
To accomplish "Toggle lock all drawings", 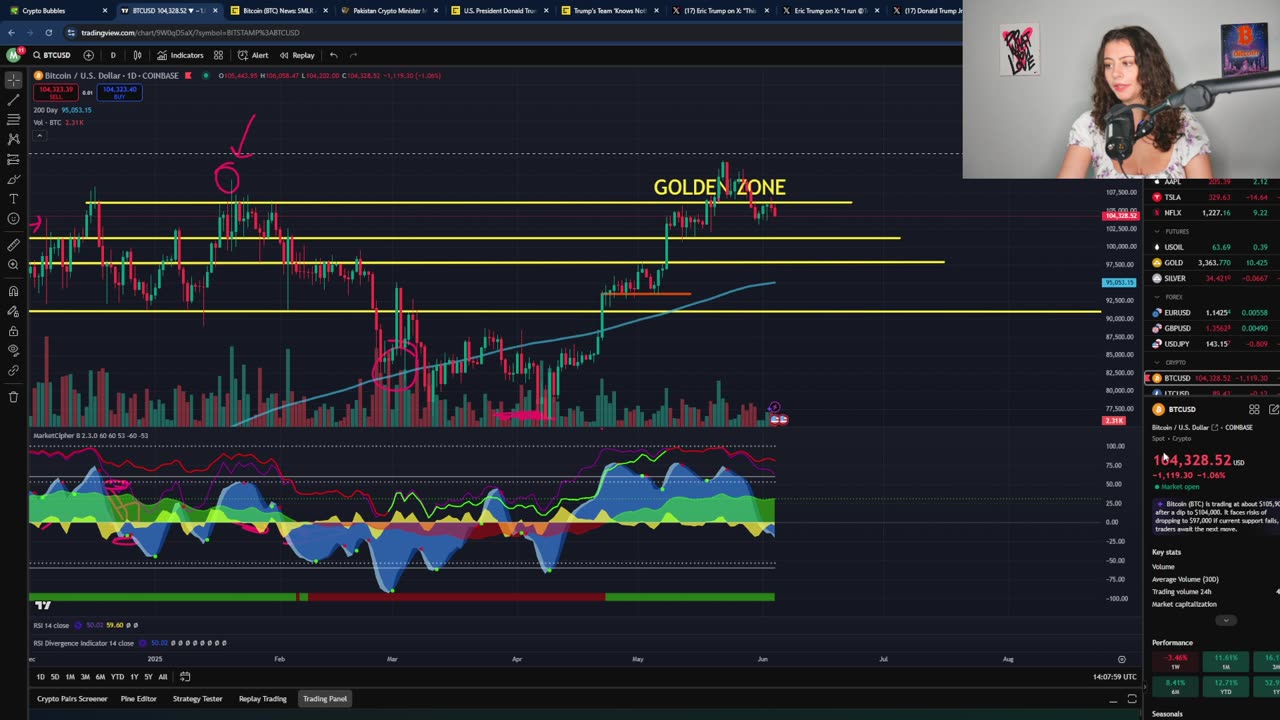I will coord(13,331).
